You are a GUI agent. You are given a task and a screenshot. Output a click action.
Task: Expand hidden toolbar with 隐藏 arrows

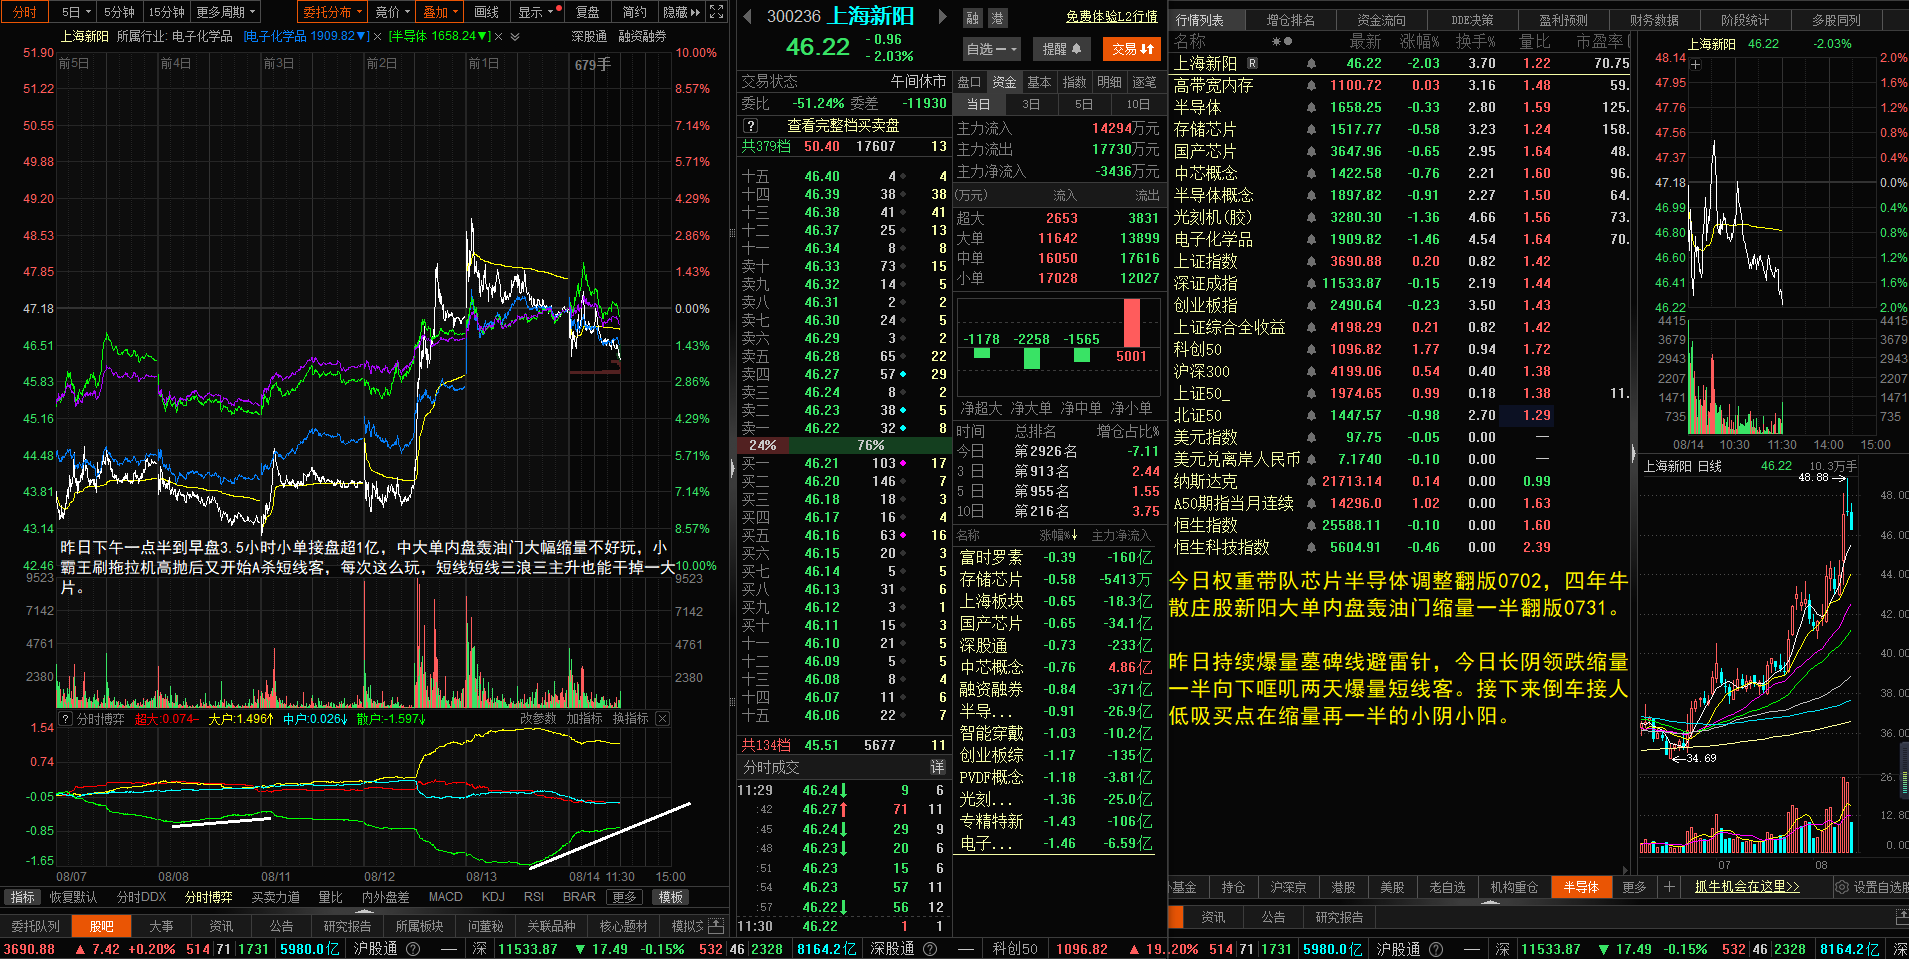(x=682, y=12)
